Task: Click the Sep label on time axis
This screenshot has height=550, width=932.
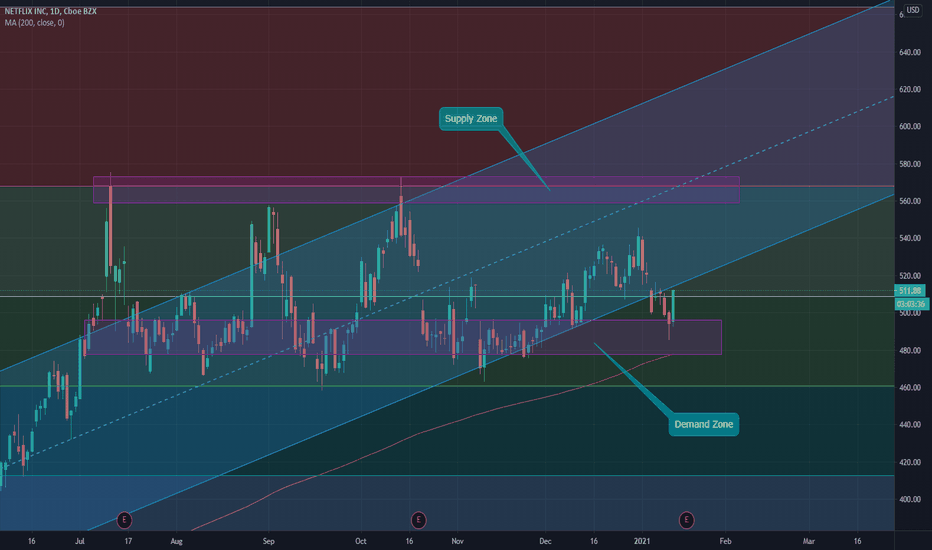Action: point(269,541)
